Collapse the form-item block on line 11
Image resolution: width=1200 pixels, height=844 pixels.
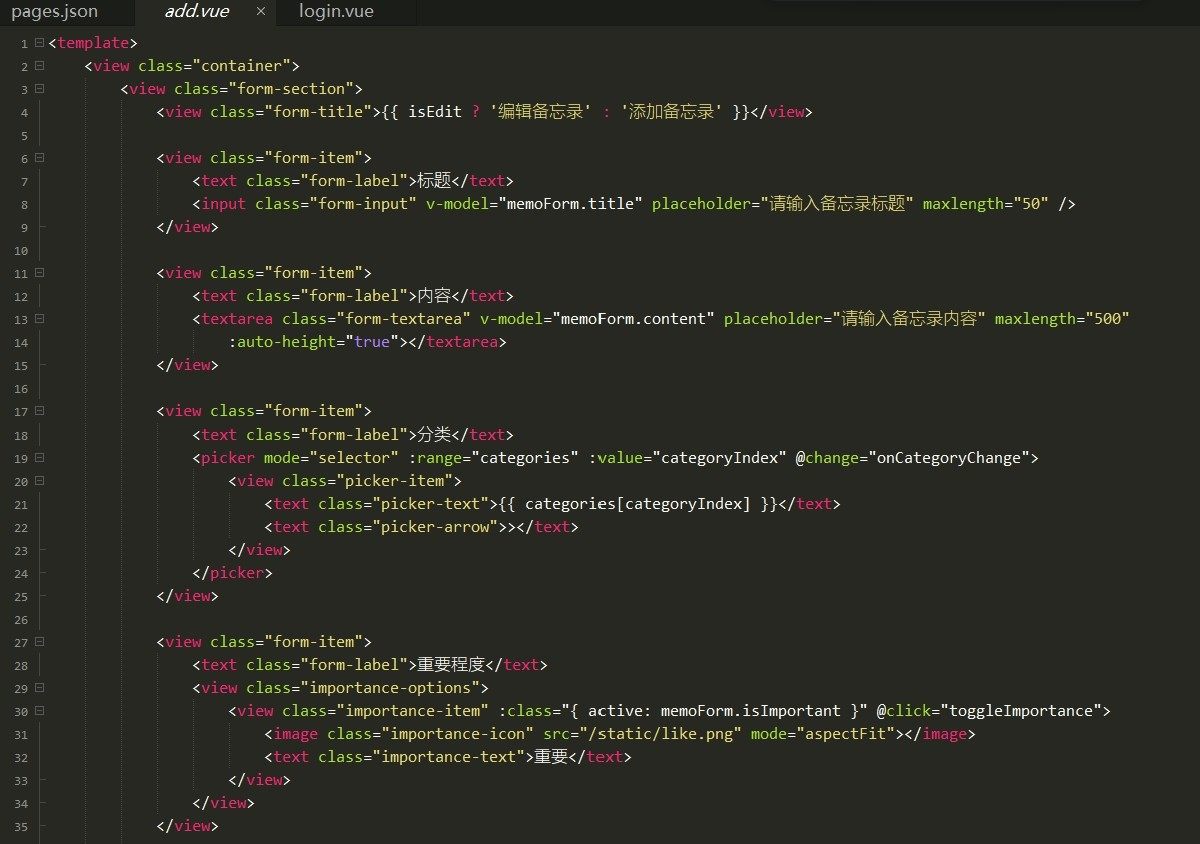coord(39,273)
